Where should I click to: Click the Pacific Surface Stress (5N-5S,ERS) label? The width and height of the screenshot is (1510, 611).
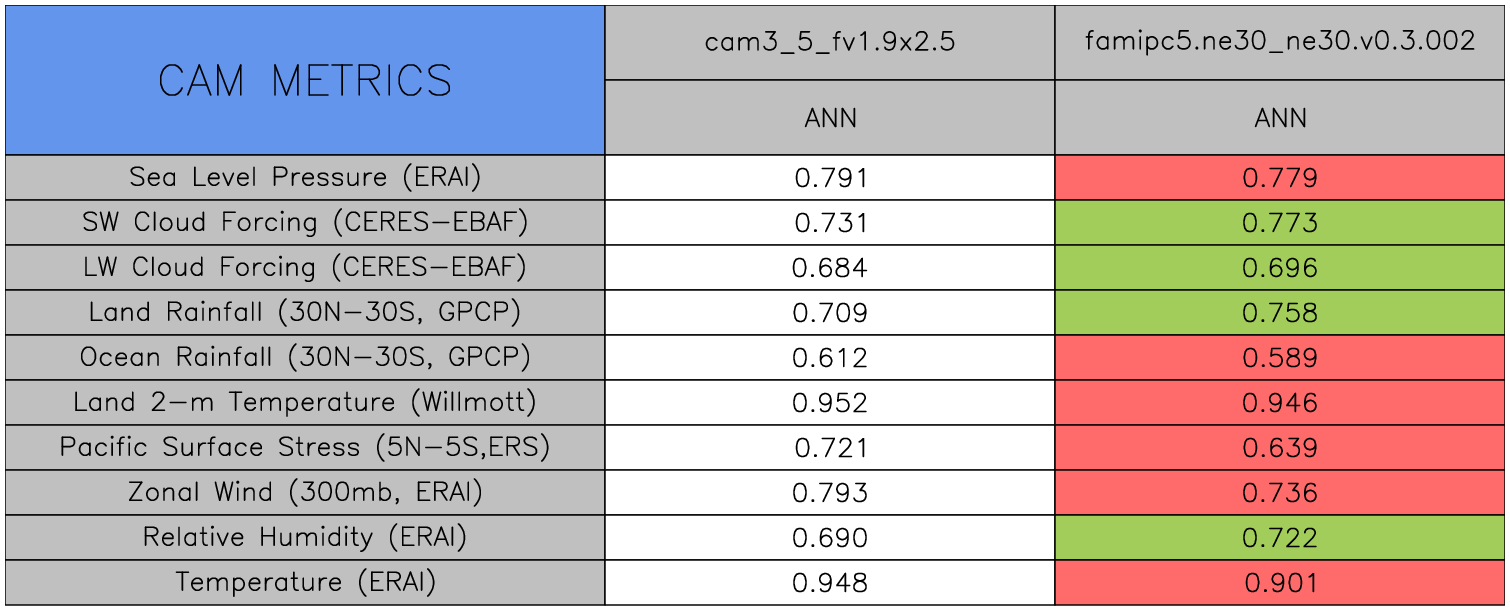click(305, 448)
